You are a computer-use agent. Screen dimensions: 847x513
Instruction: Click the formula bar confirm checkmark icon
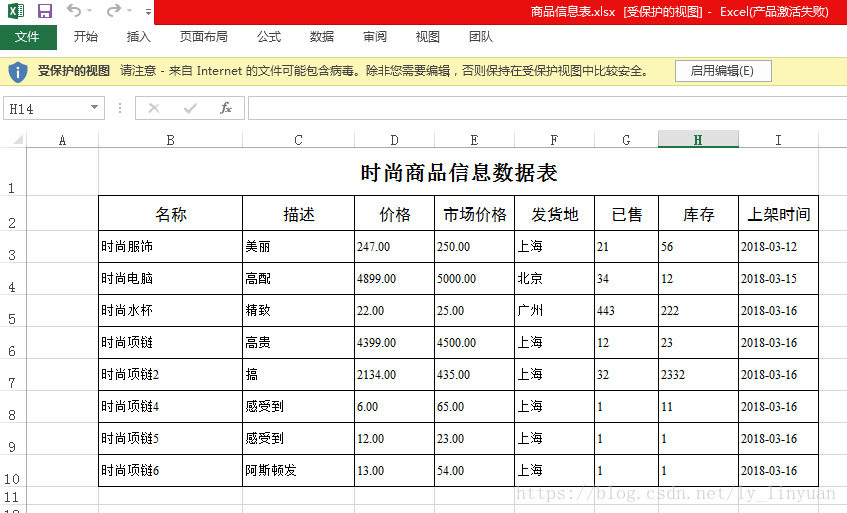[190, 108]
